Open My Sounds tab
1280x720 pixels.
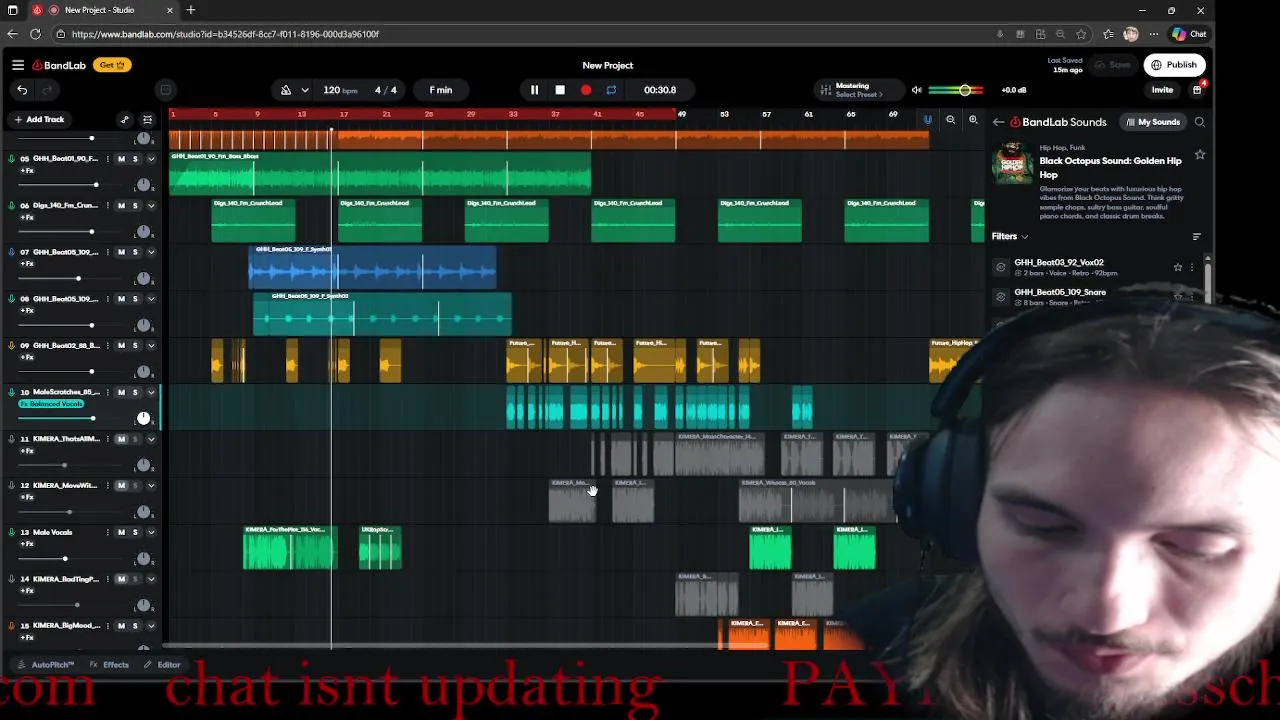[1153, 122]
